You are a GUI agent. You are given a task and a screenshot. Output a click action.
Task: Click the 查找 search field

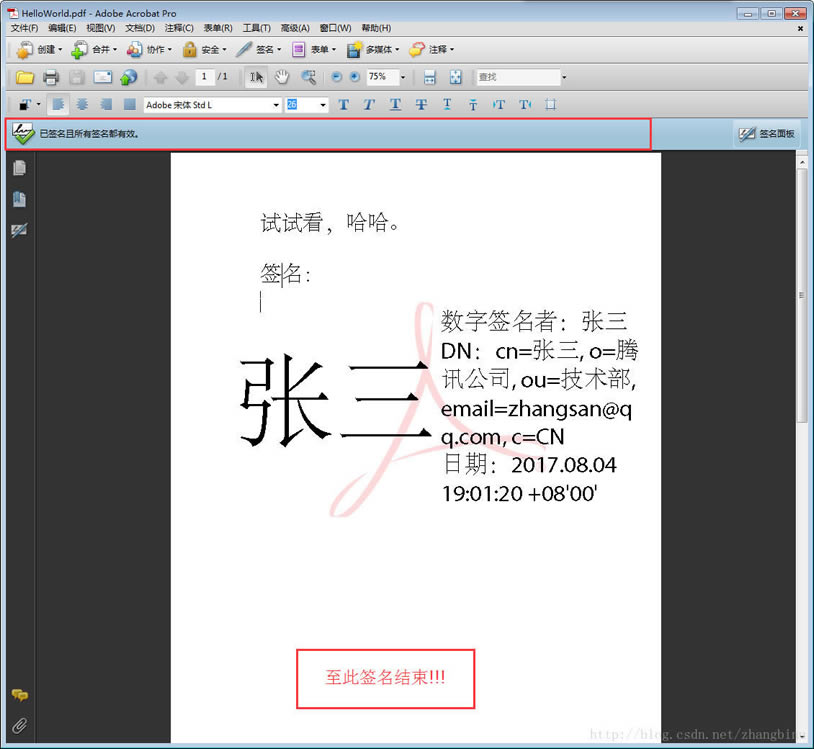click(518, 77)
